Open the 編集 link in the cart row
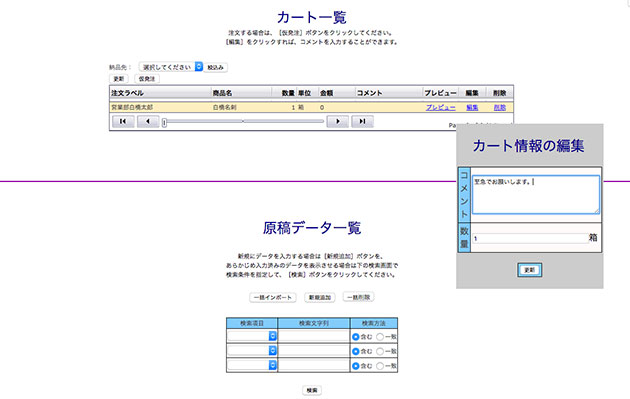This screenshot has width=630, height=399. pyautogui.click(x=472, y=107)
